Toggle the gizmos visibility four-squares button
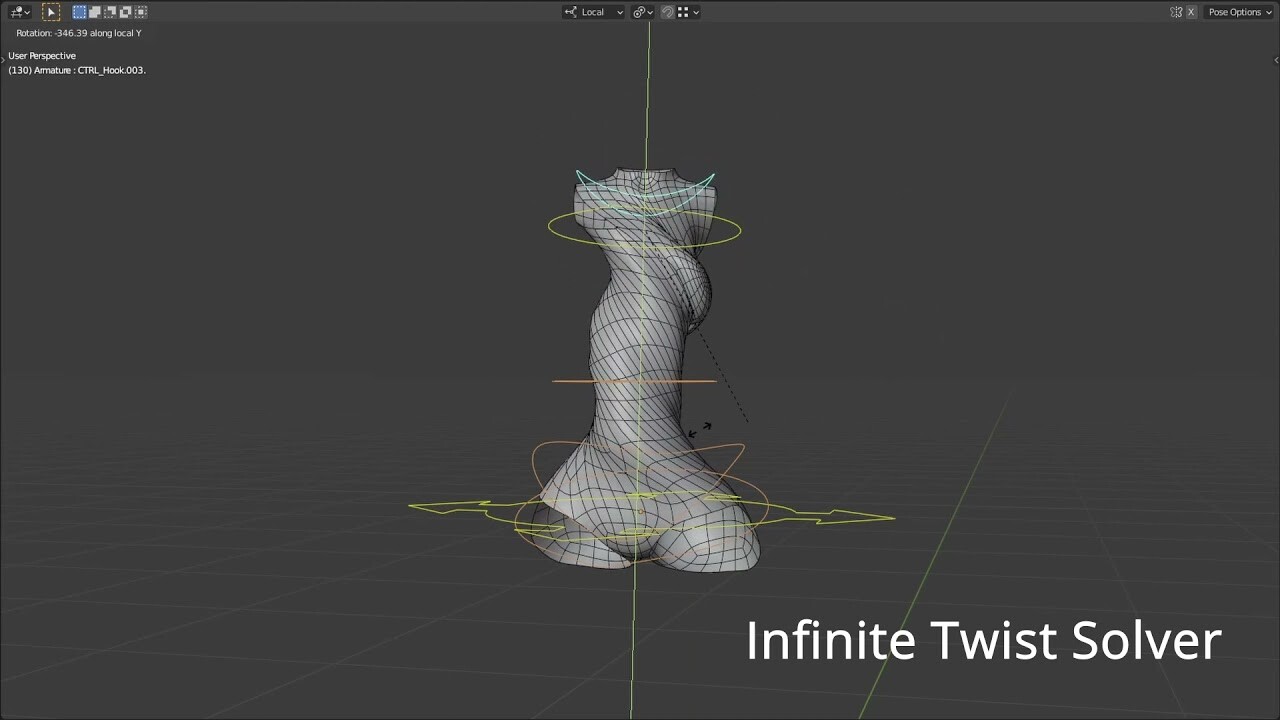1280x720 pixels. coord(683,11)
